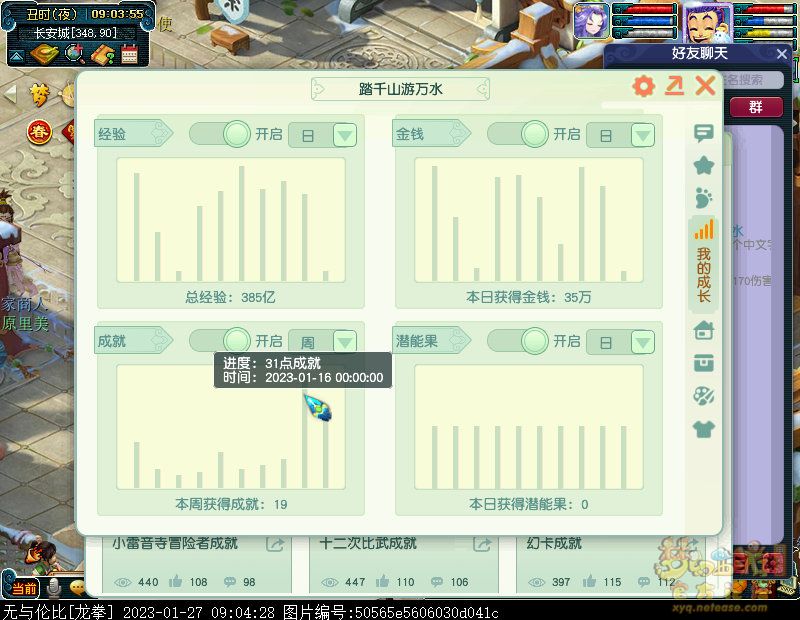Image resolution: width=800 pixels, height=620 pixels.
Task: Open the help book question icon
Action: tap(103, 54)
